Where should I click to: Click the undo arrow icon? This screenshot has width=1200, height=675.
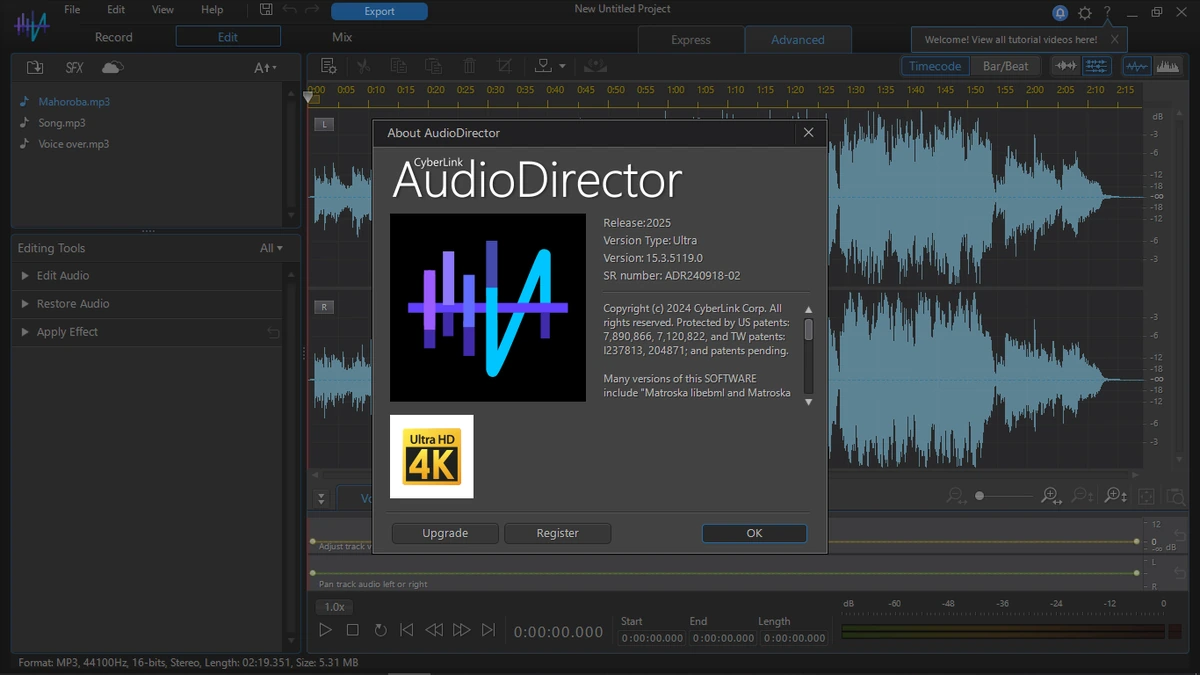[x=290, y=10]
